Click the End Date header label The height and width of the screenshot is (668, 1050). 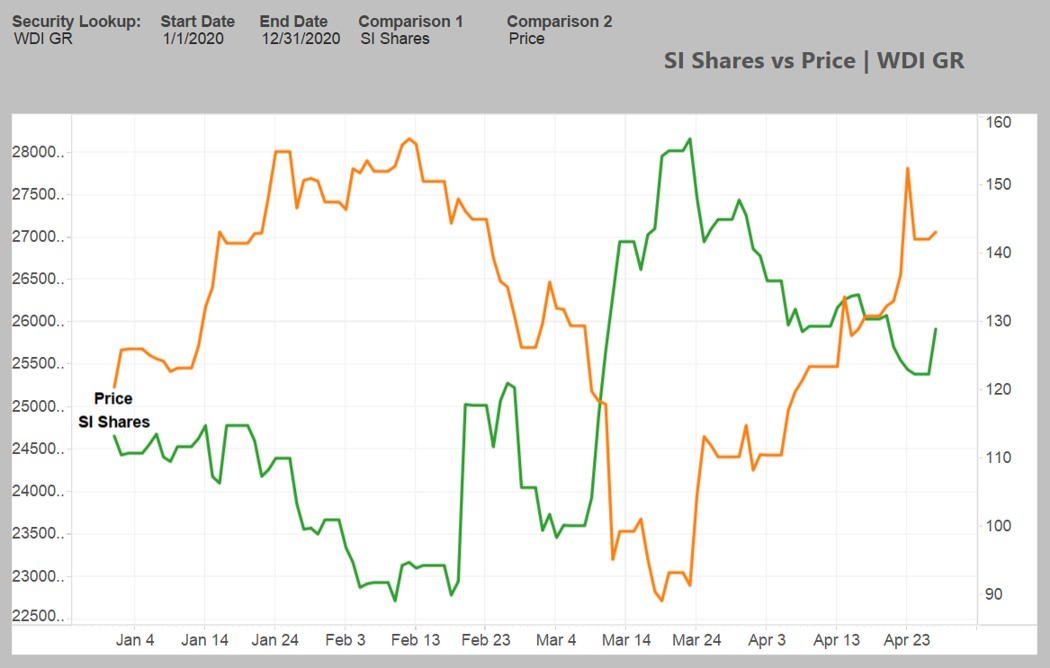pos(293,21)
